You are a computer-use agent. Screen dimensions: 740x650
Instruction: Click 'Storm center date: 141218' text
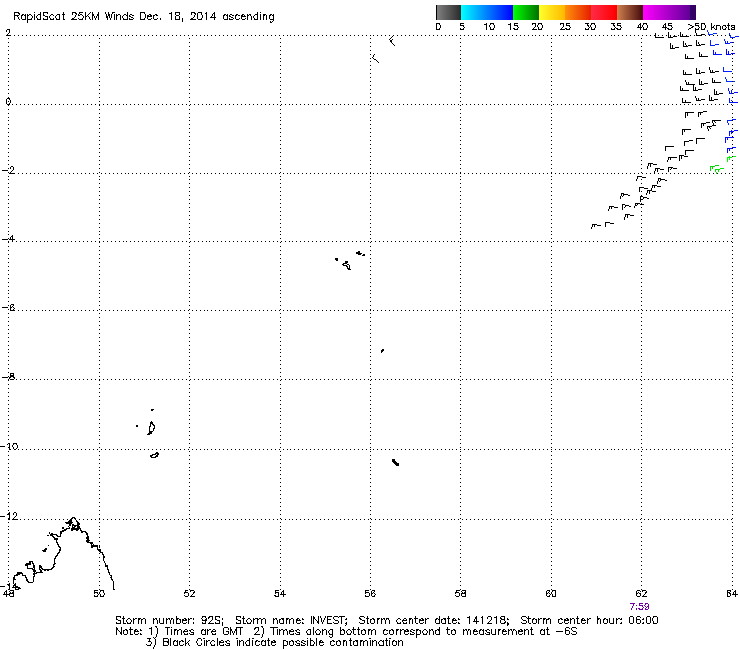(x=434, y=620)
